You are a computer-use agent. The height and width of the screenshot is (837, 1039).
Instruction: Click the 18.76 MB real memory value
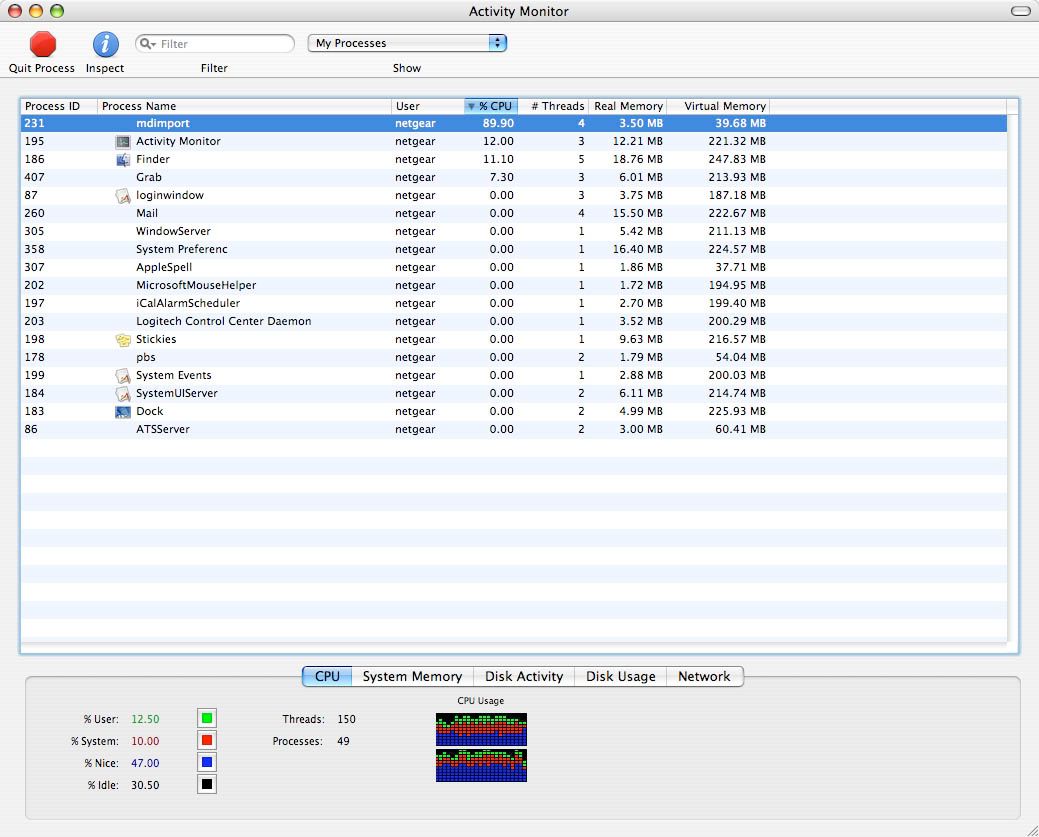click(637, 159)
